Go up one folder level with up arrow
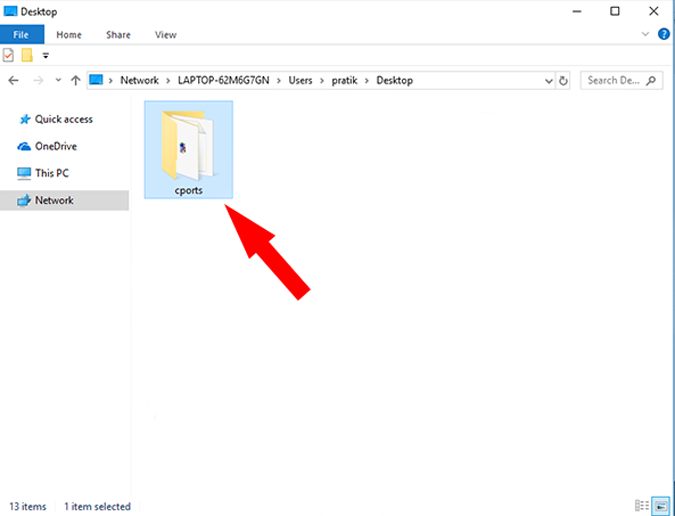Image resolution: width=675 pixels, height=516 pixels. (75, 80)
